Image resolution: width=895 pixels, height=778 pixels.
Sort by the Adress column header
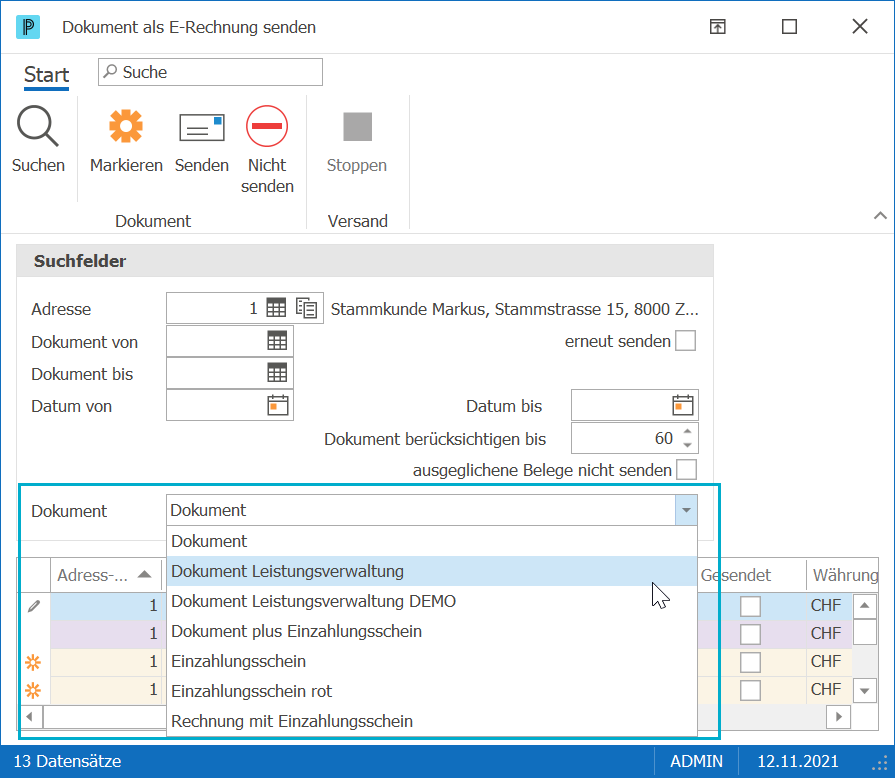pos(106,575)
